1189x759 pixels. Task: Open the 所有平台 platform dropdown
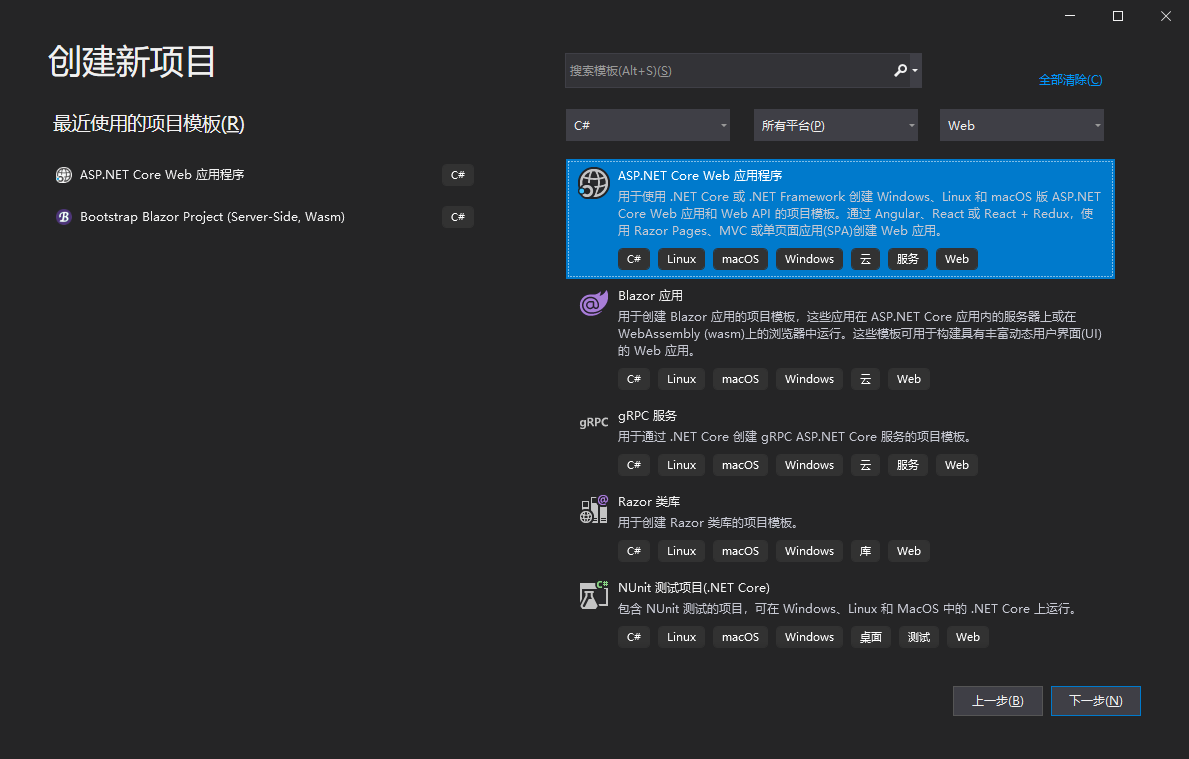(x=836, y=125)
